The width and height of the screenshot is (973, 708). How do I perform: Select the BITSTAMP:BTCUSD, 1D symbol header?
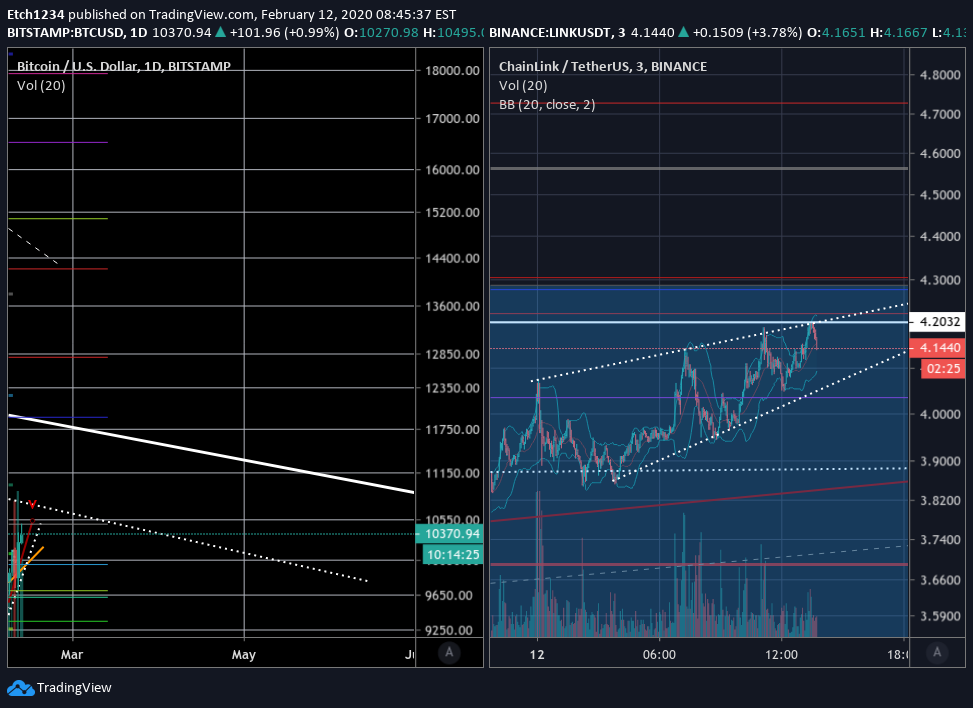[77, 32]
